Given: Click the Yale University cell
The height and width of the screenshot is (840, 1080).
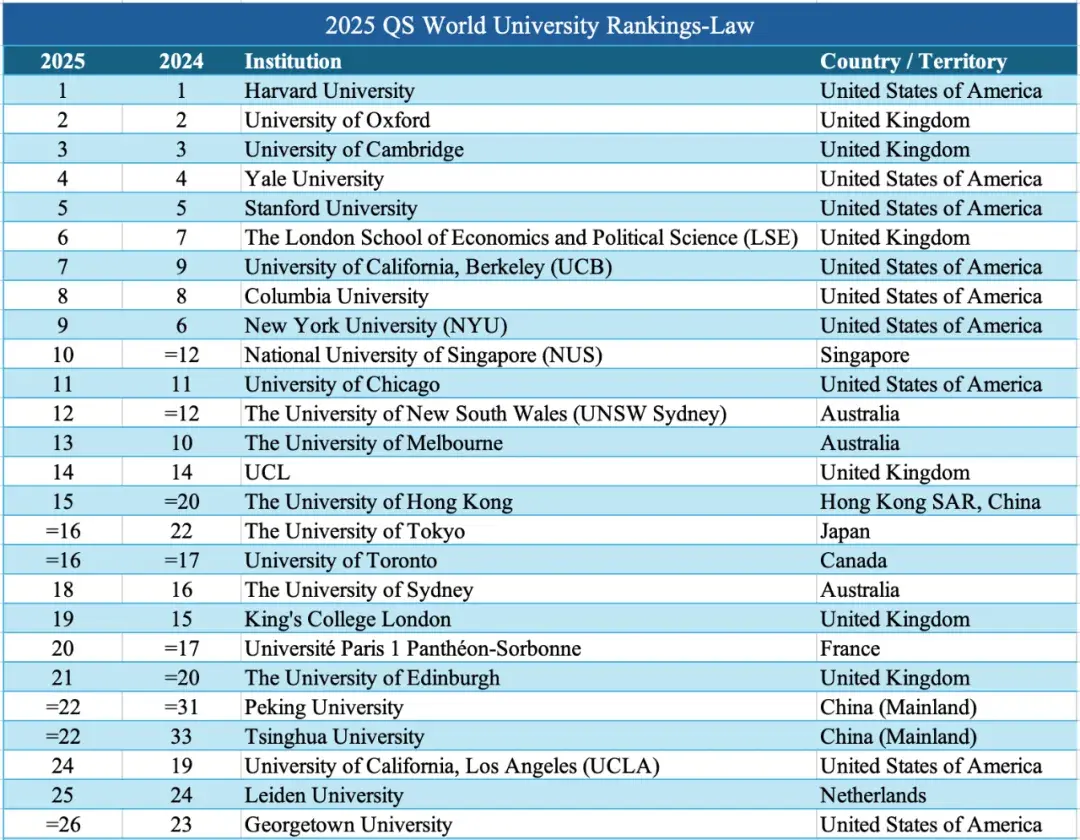Looking at the screenshot, I should (x=313, y=178).
